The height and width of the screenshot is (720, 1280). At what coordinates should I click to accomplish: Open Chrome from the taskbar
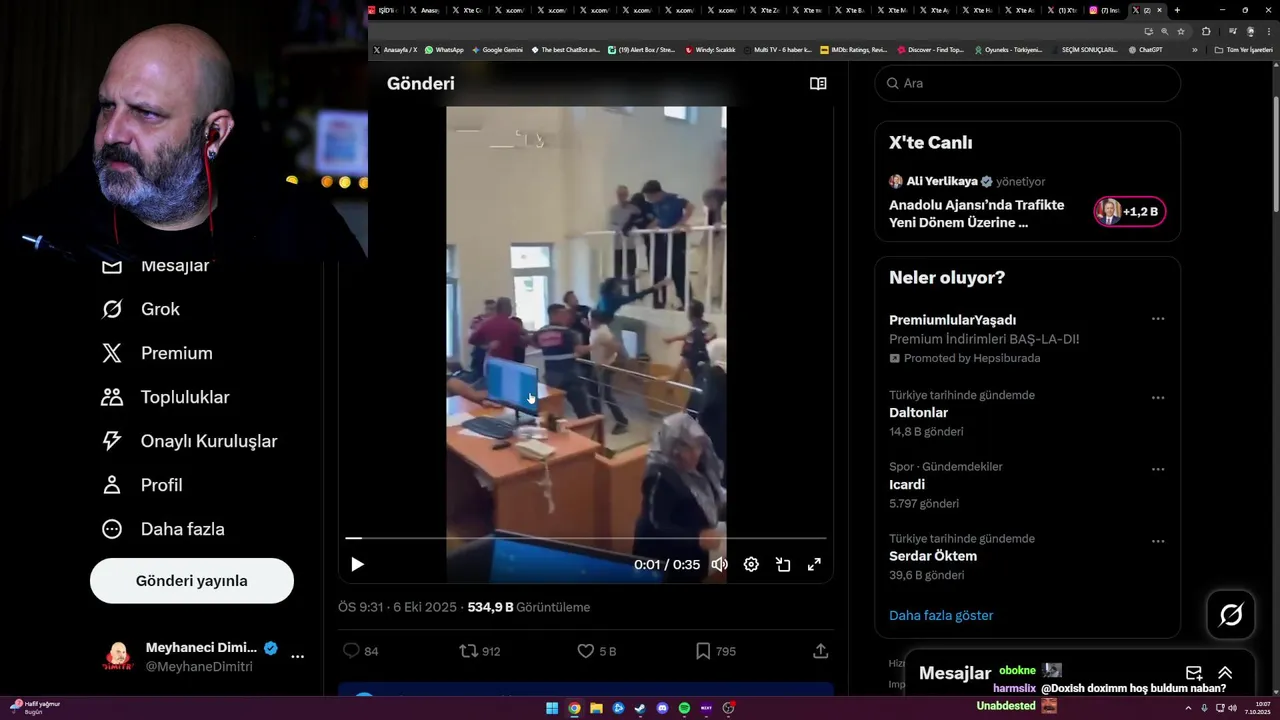click(x=574, y=708)
